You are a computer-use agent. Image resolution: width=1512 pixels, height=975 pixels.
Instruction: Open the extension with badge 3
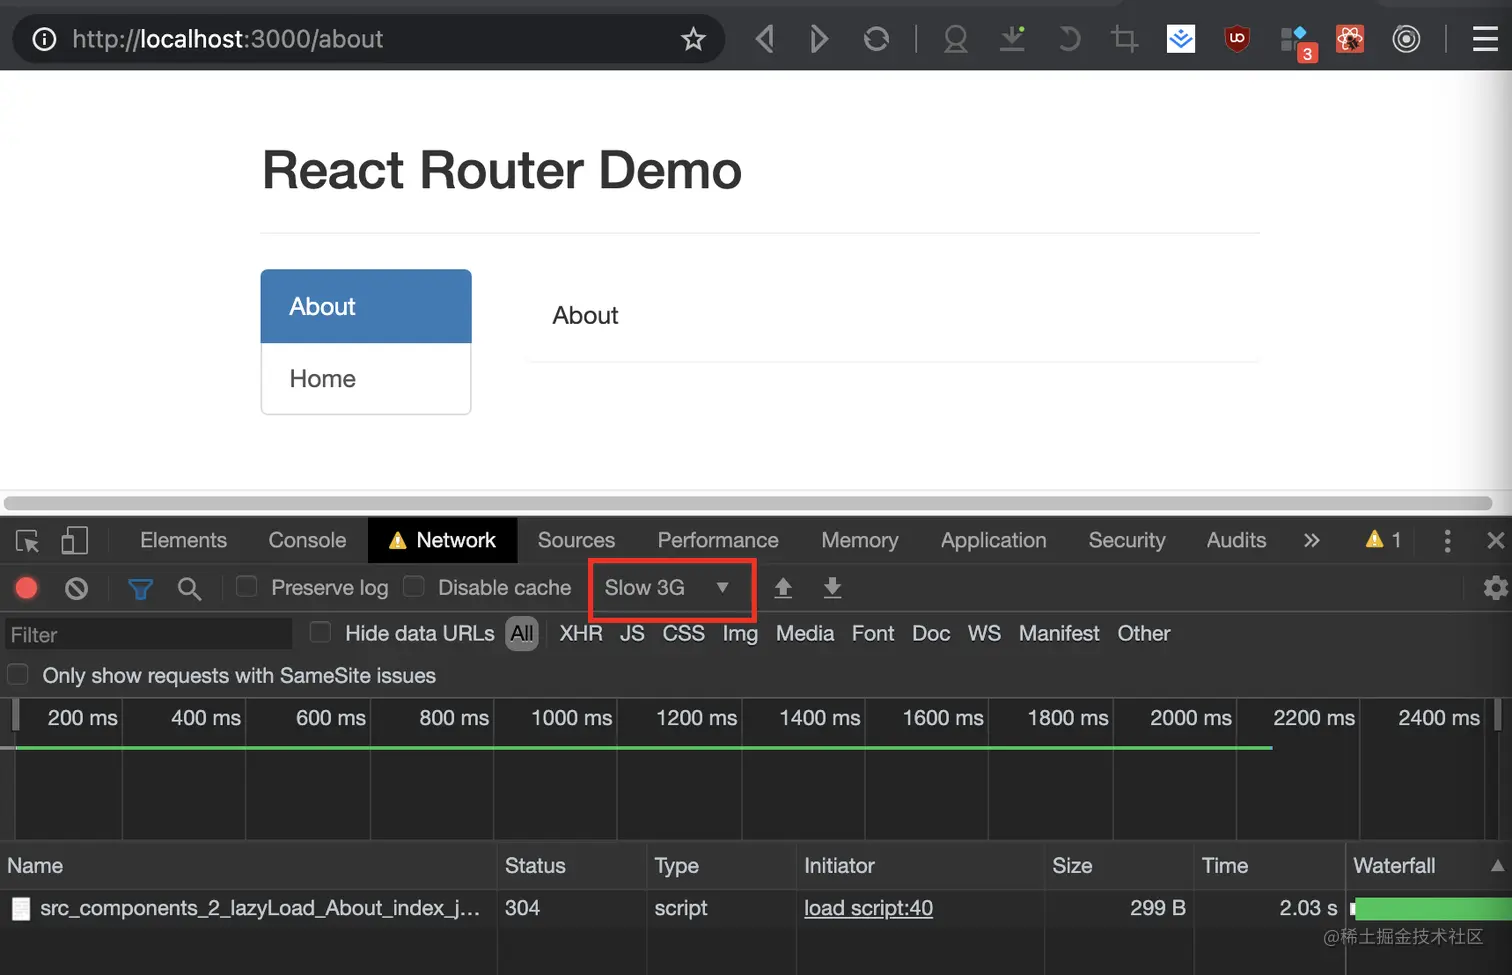pyautogui.click(x=1297, y=42)
